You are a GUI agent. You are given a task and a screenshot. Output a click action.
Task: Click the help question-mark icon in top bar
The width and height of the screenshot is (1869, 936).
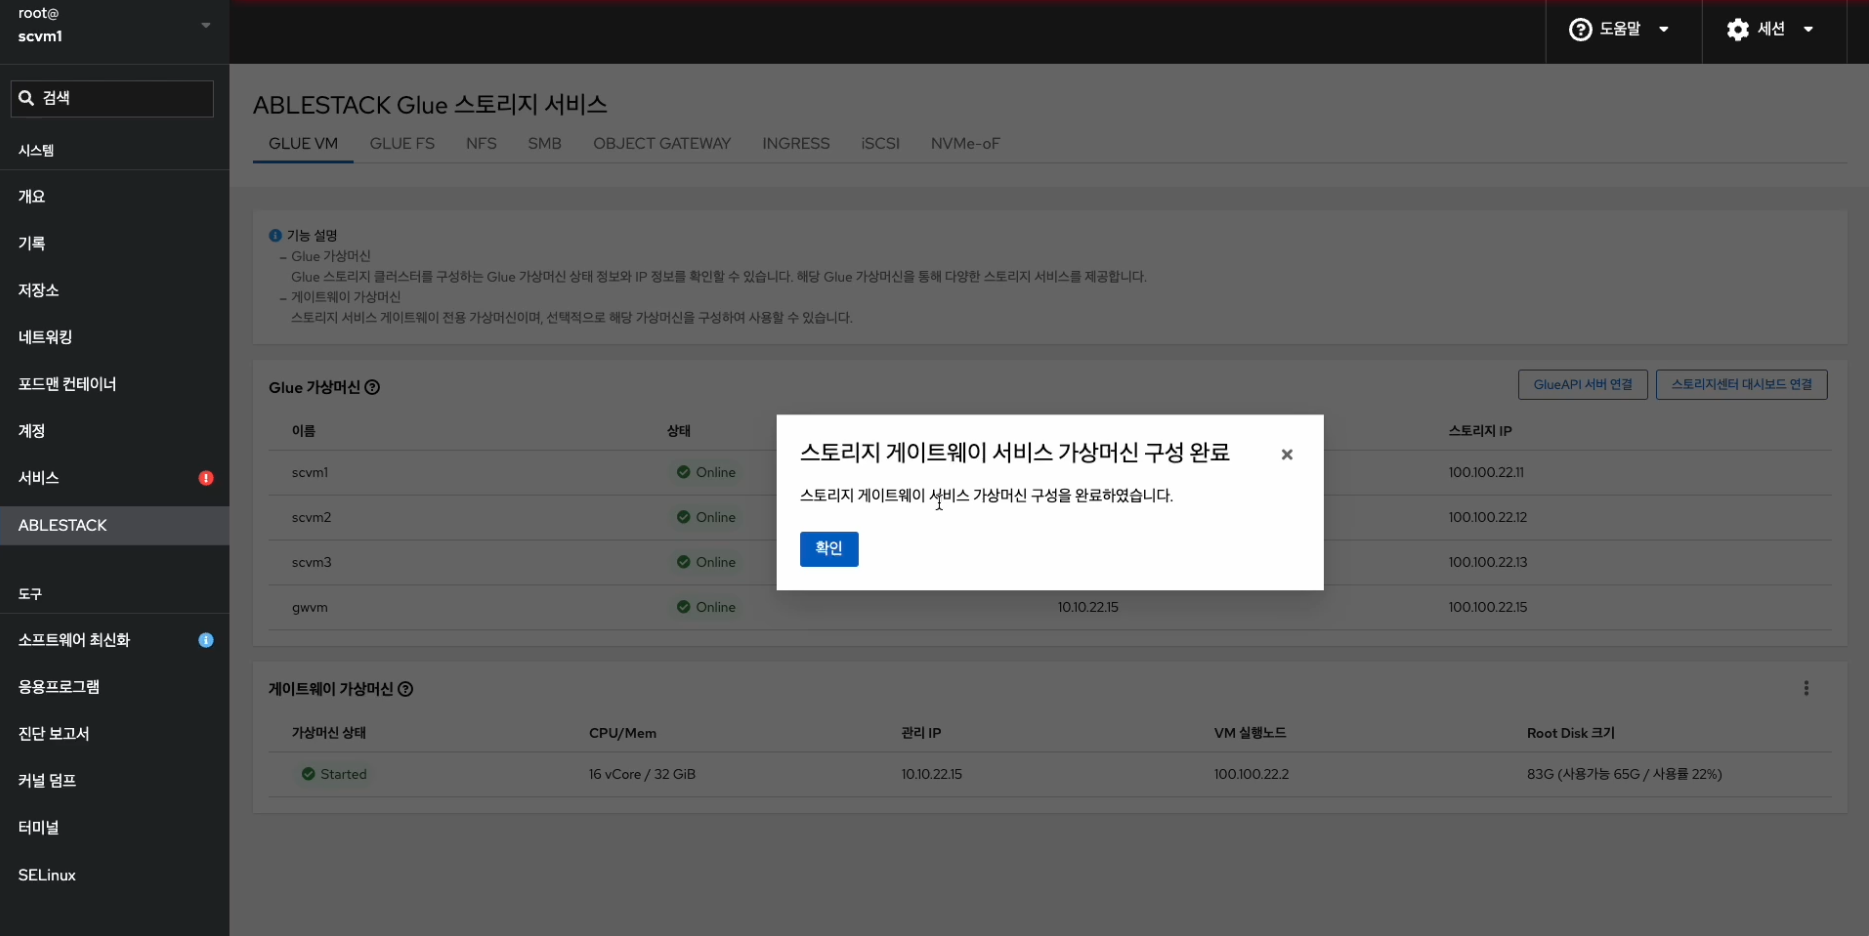pos(1580,30)
